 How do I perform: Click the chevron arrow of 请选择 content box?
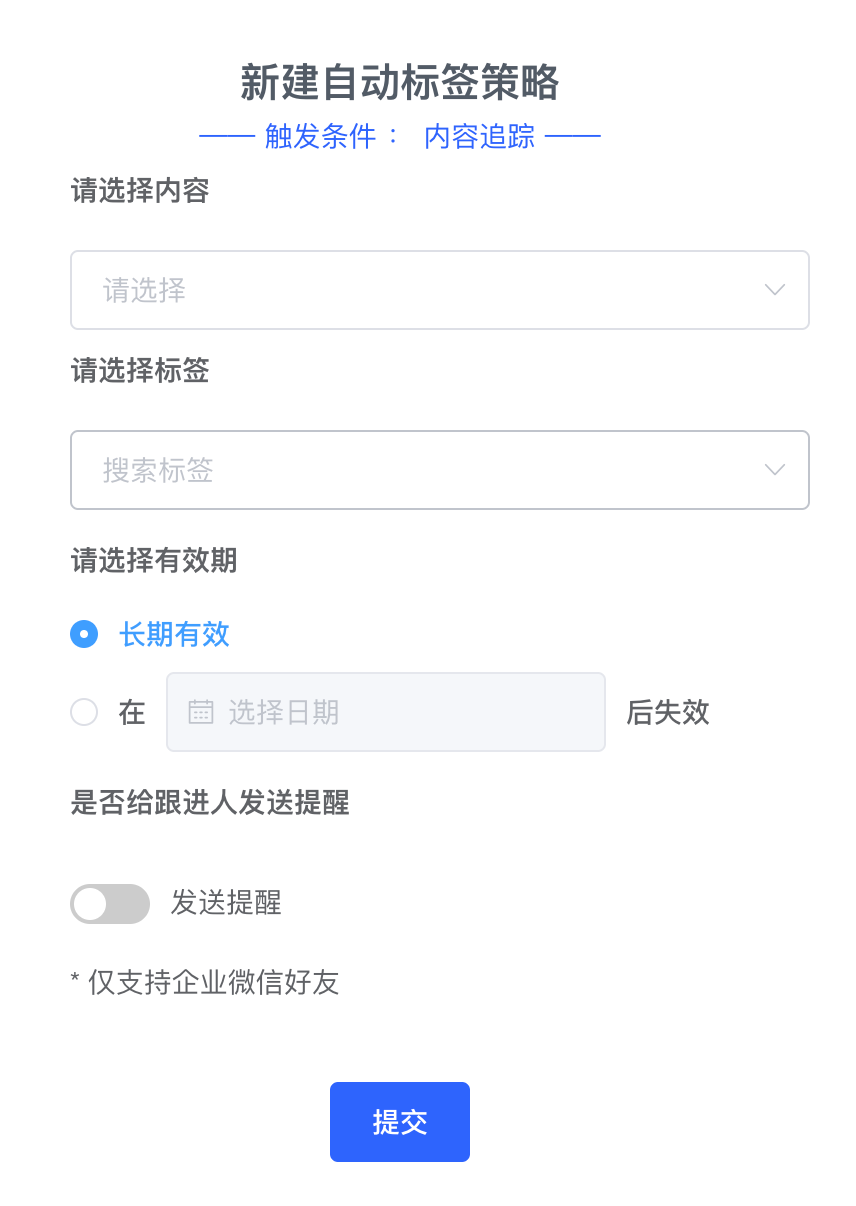pyautogui.click(x=774, y=290)
